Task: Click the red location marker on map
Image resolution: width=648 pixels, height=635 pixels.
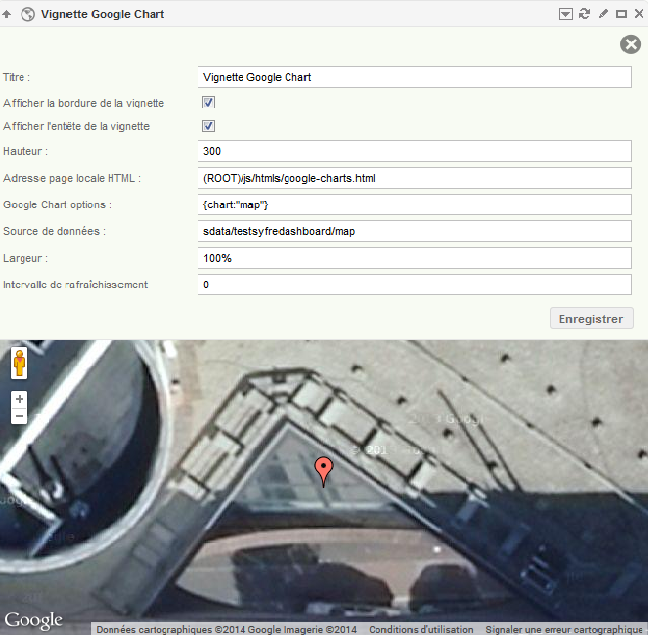Action: (324, 472)
